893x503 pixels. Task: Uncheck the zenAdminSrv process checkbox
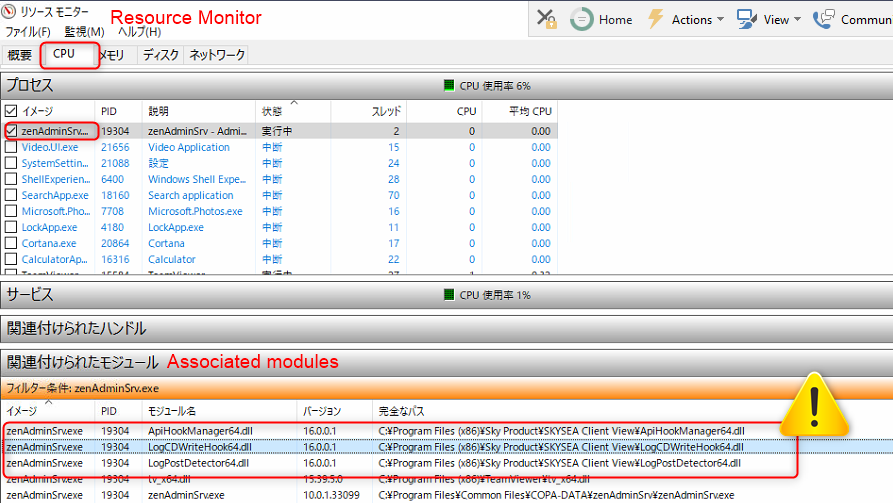click(x=11, y=131)
